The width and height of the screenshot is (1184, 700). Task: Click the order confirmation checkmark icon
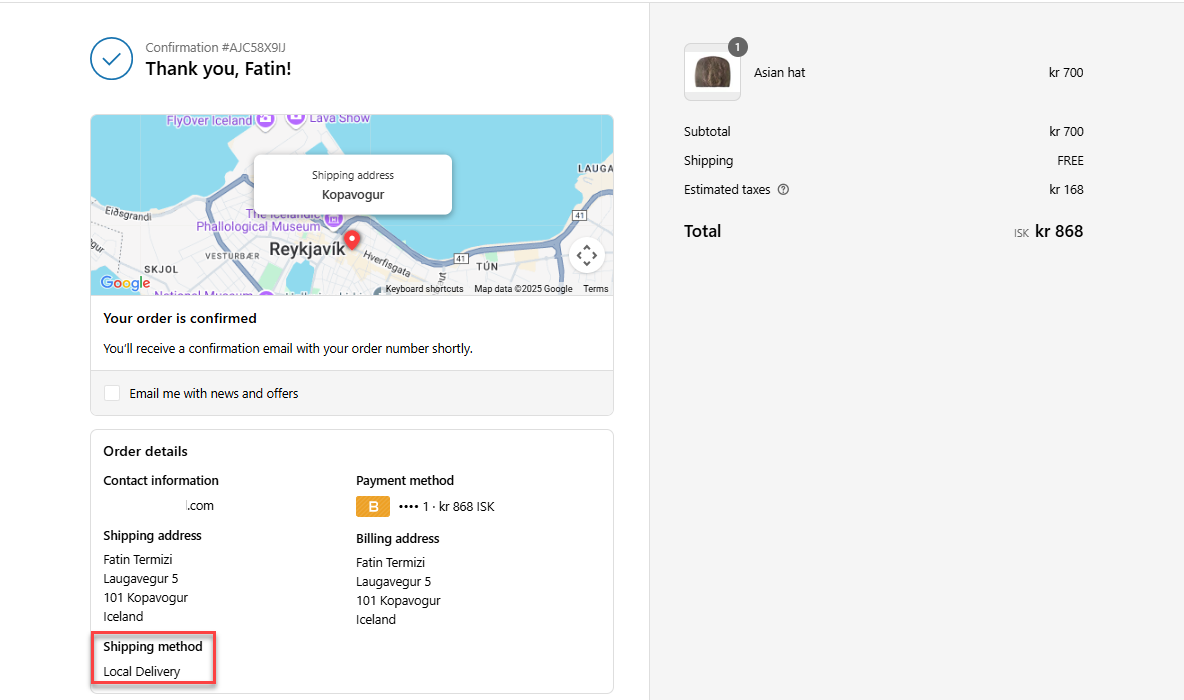pyautogui.click(x=111, y=59)
